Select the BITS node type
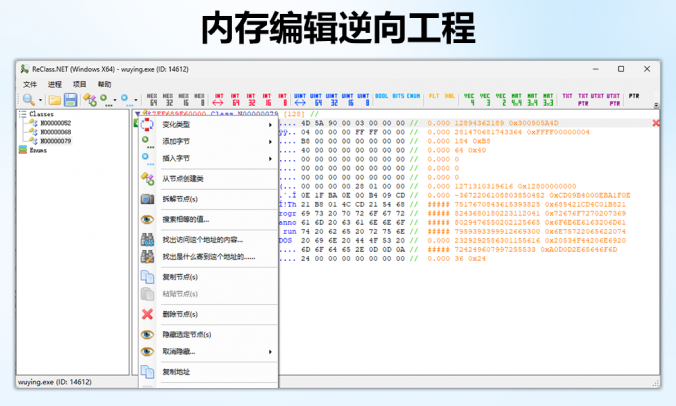Viewport: 676px width, 406px height. point(398,96)
